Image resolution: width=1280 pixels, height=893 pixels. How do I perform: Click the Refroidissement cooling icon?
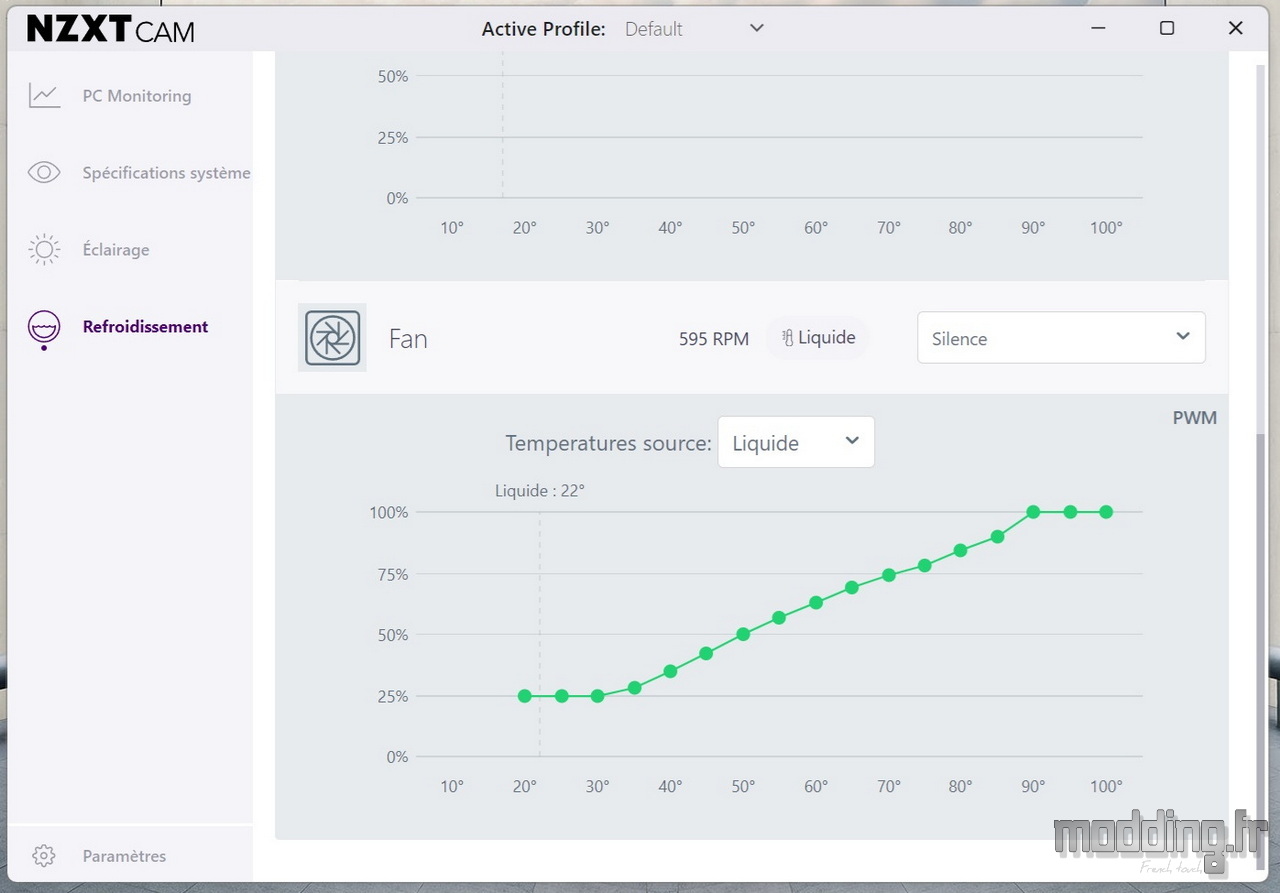point(44,328)
